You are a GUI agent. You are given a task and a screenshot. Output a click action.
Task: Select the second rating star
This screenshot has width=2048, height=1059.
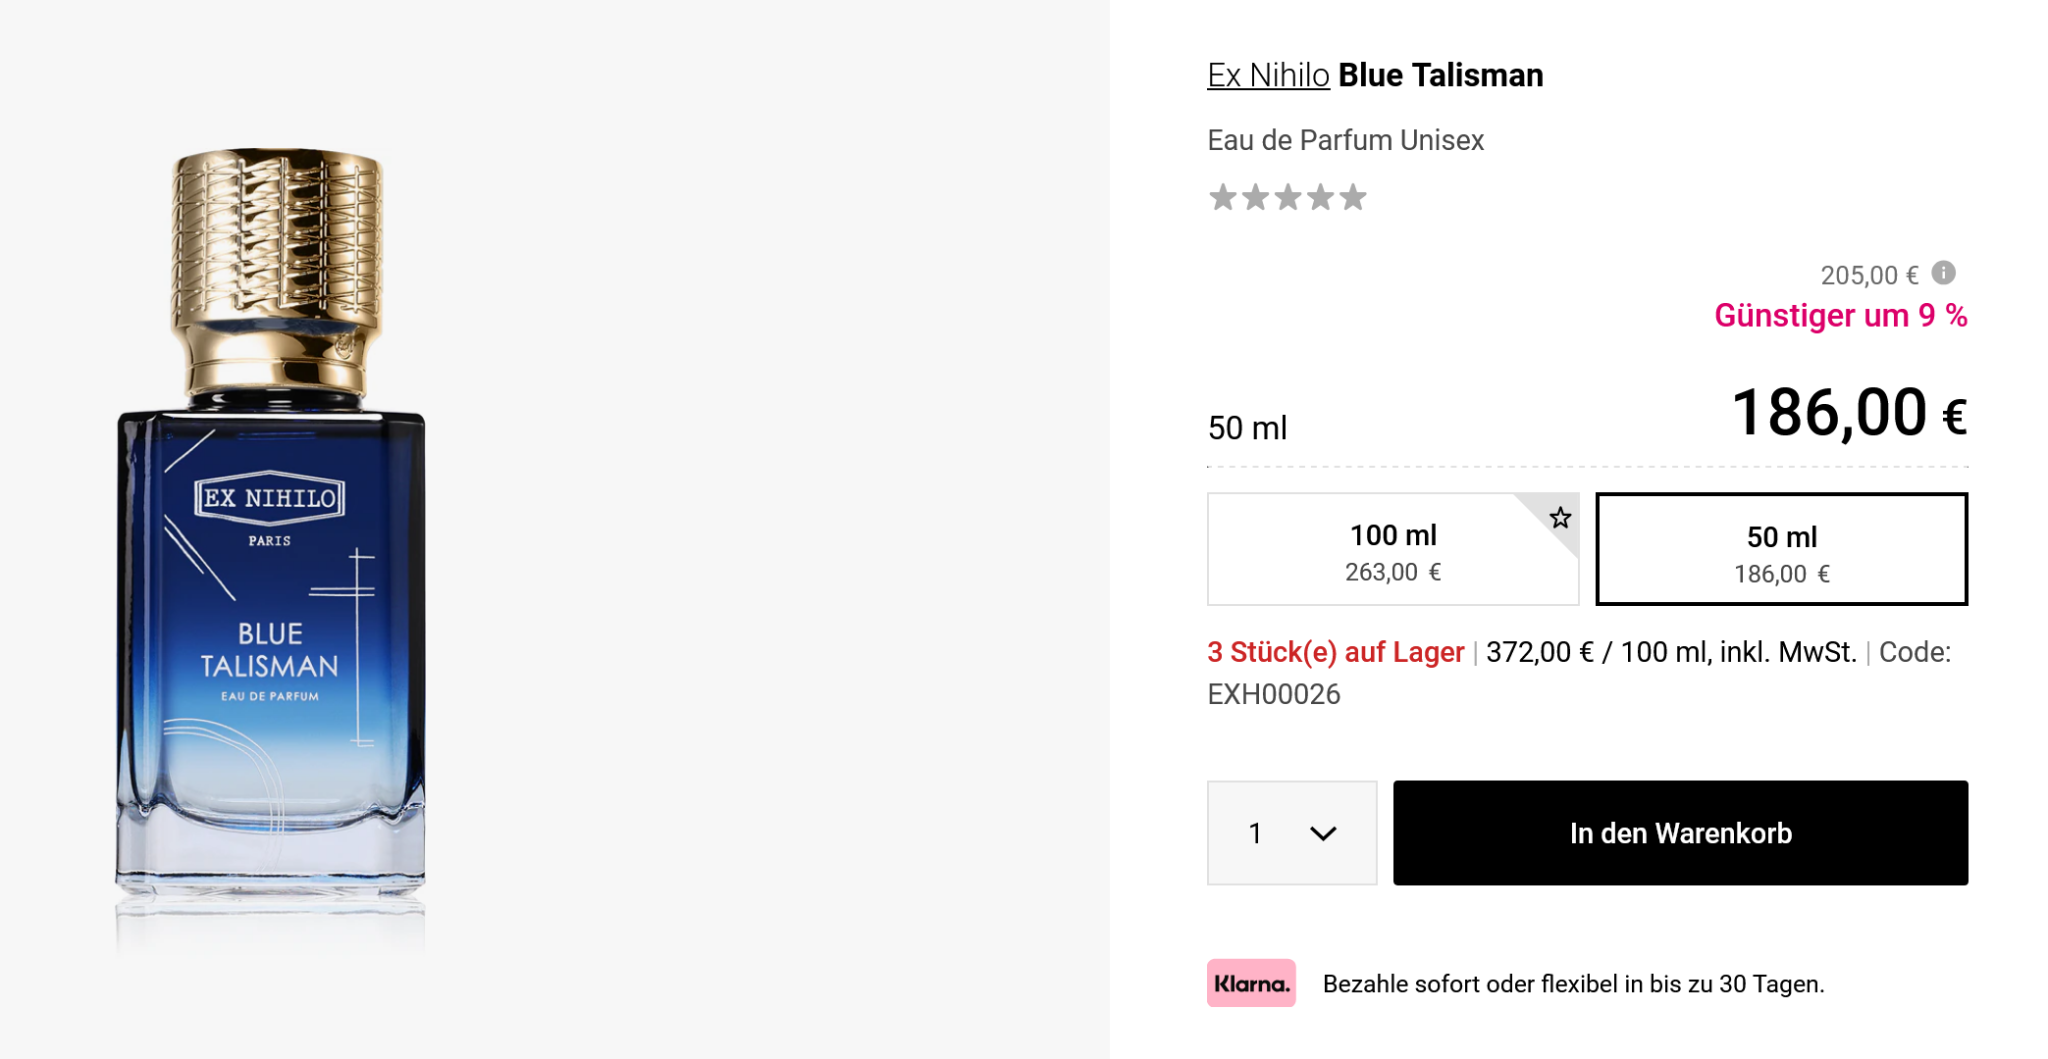click(x=1255, y=198)
